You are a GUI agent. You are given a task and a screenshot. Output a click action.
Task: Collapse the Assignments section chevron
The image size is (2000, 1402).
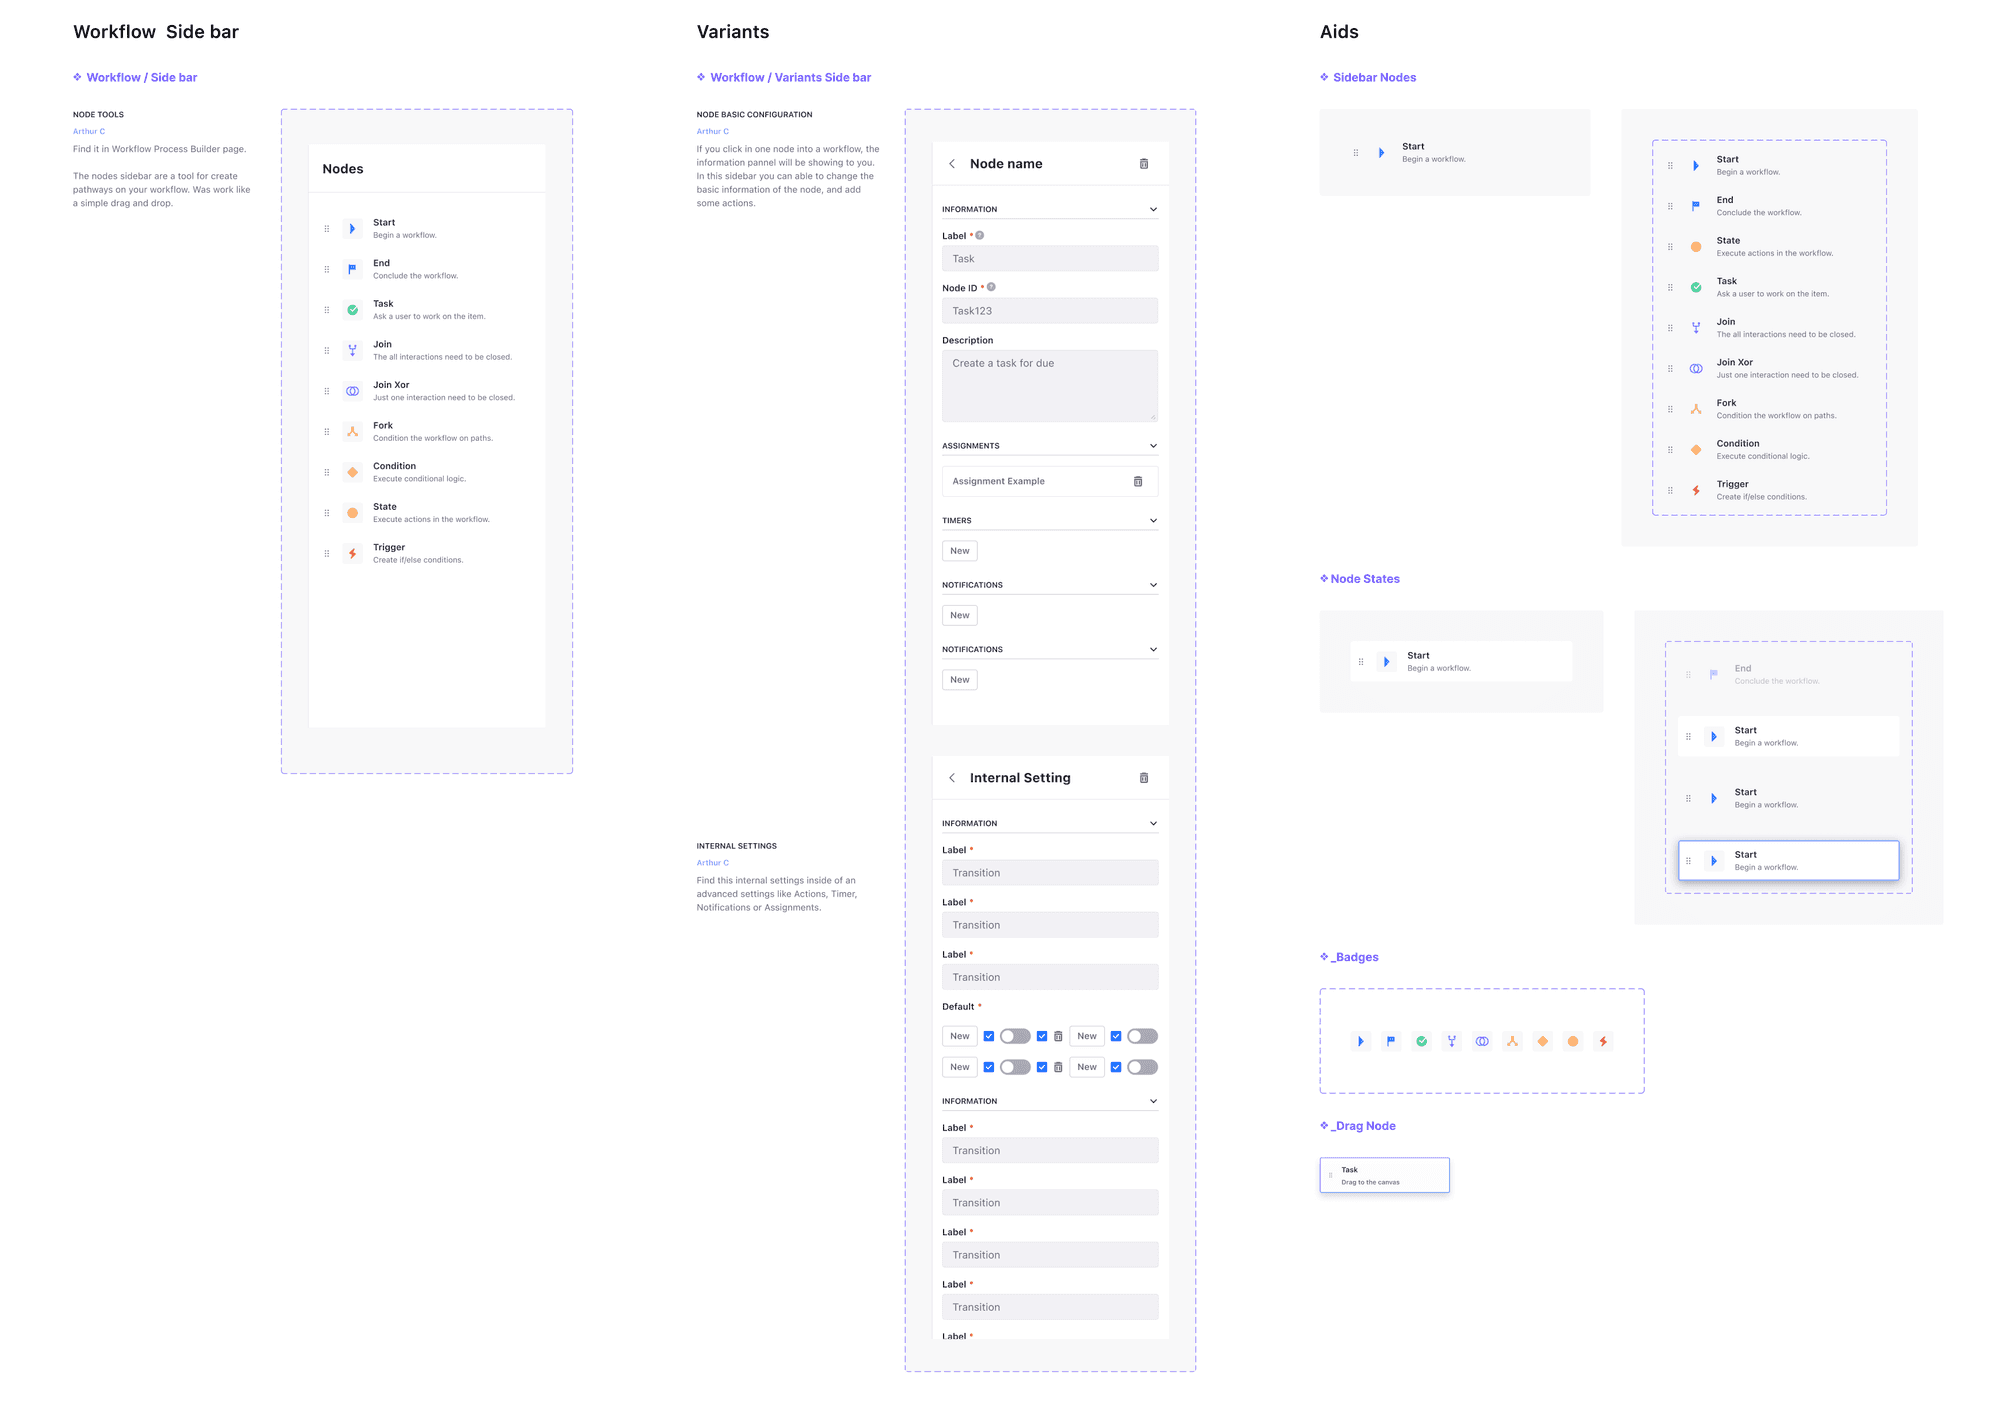click(x=1153, y=446)
